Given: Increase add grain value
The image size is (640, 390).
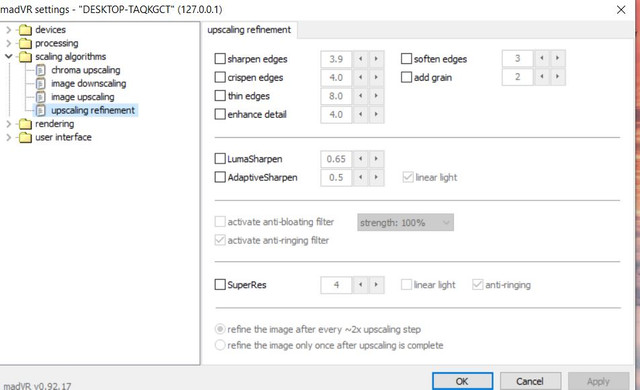Looking at the screenshot, I should (x=557, y=77).
